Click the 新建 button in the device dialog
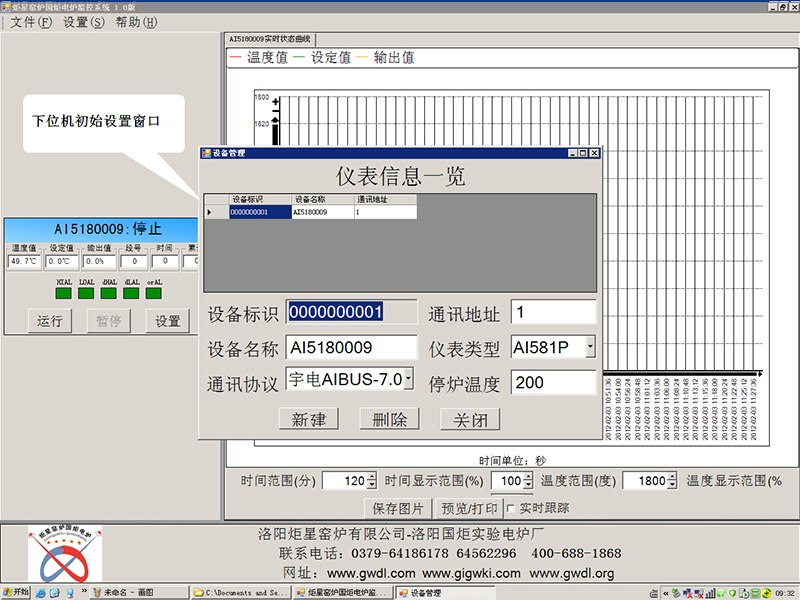 [310, 419]
